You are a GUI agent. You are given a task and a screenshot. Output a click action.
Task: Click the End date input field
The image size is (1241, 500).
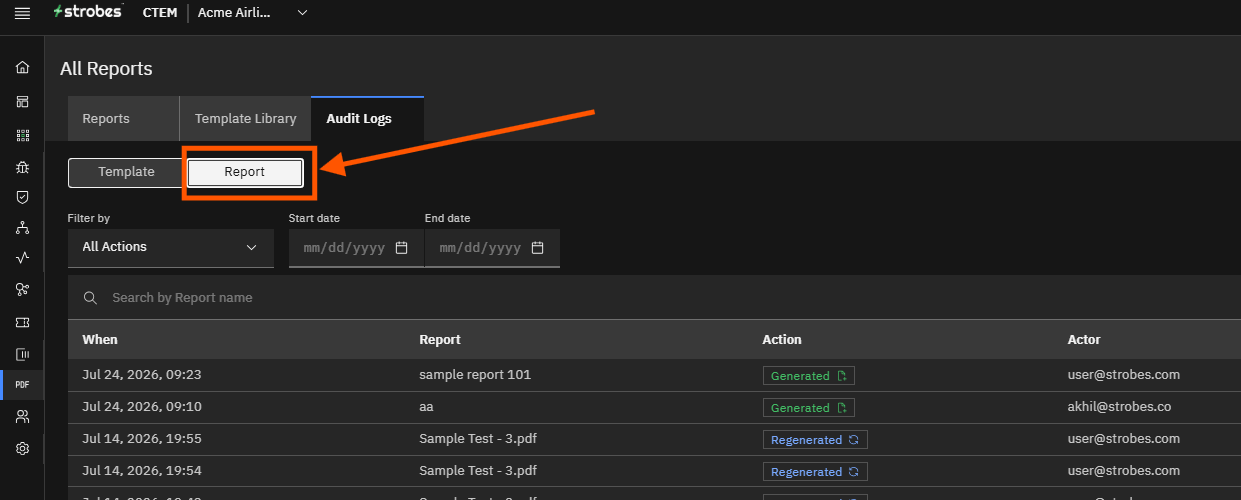(492, 248)
